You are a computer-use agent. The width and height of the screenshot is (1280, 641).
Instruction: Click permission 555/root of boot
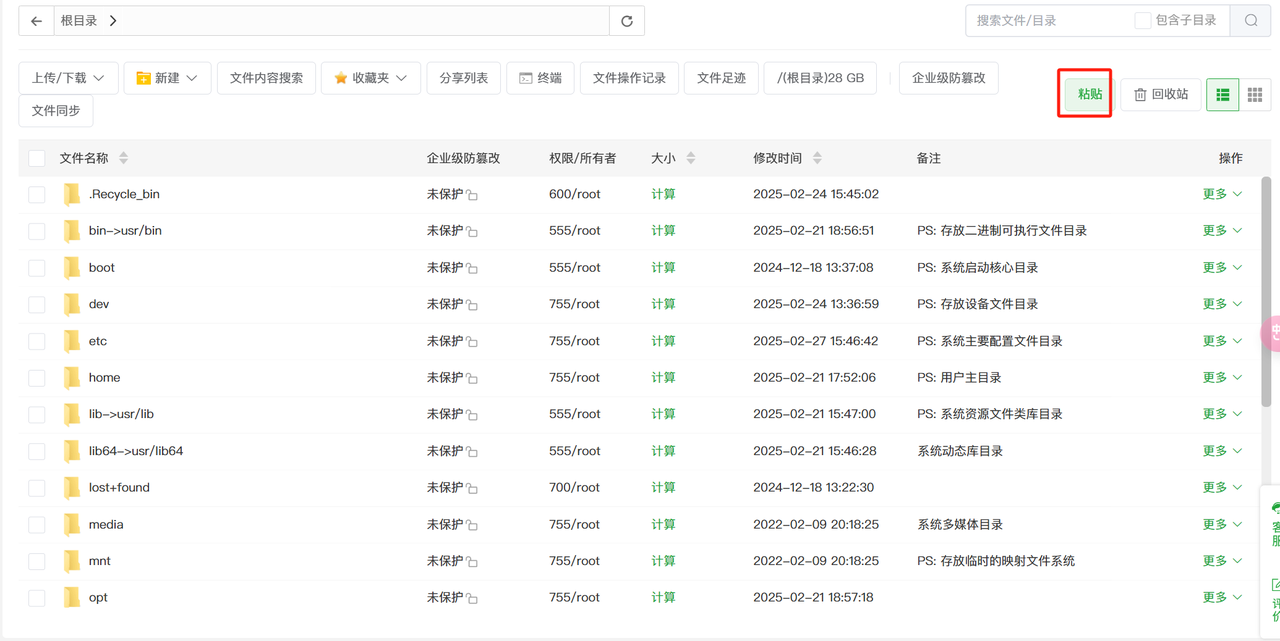pyautogui.click(x=575, y=267)
